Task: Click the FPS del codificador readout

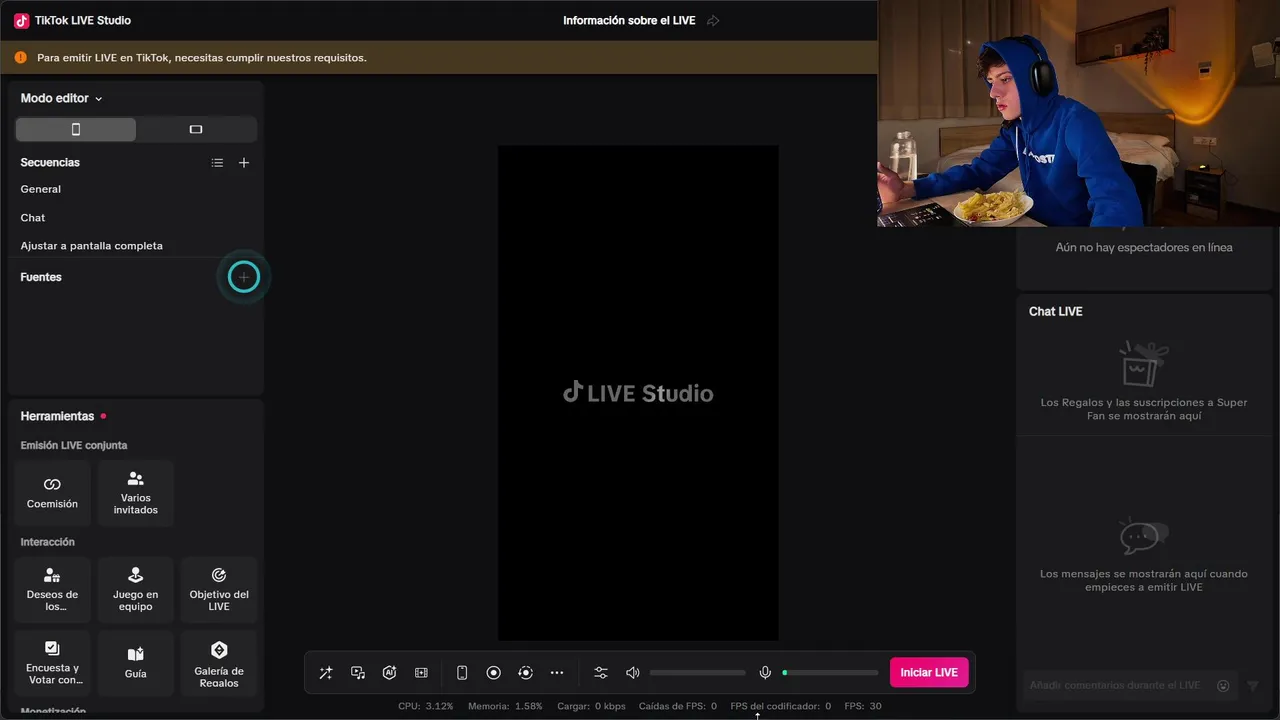Action: pyautogui.click(x=781, y=706)
